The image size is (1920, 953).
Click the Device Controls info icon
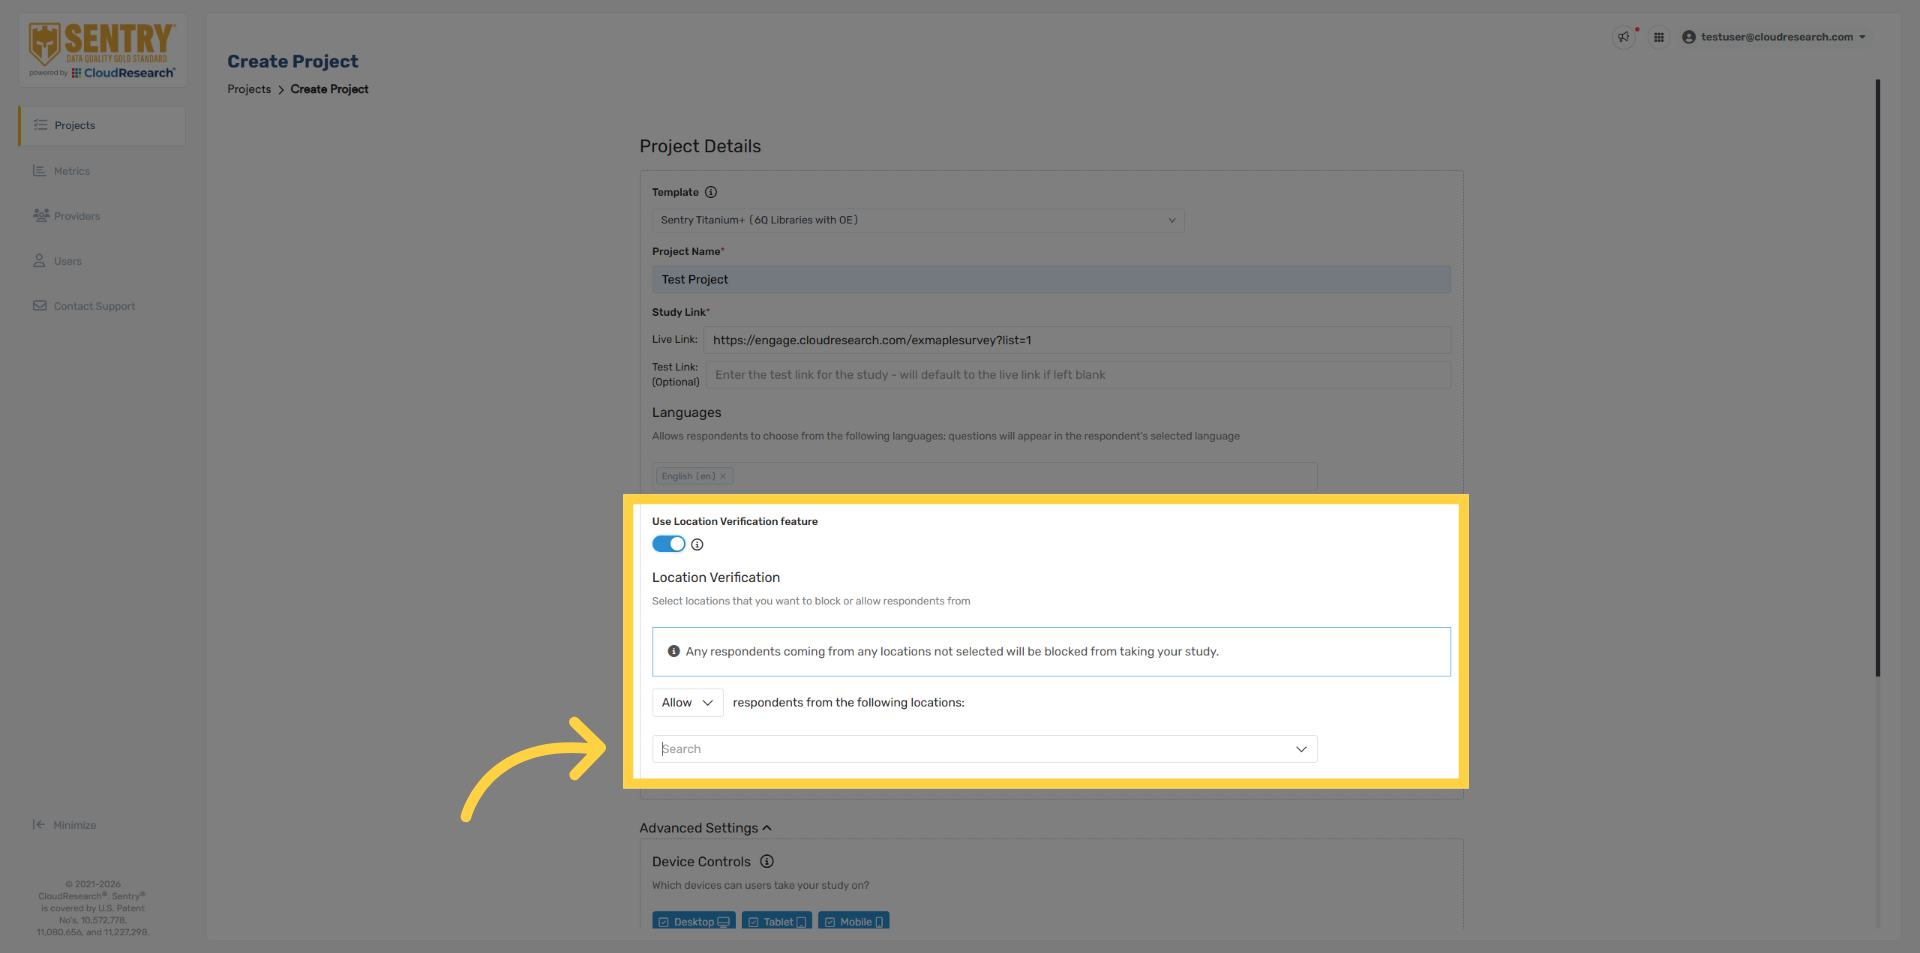coord(767,861)
